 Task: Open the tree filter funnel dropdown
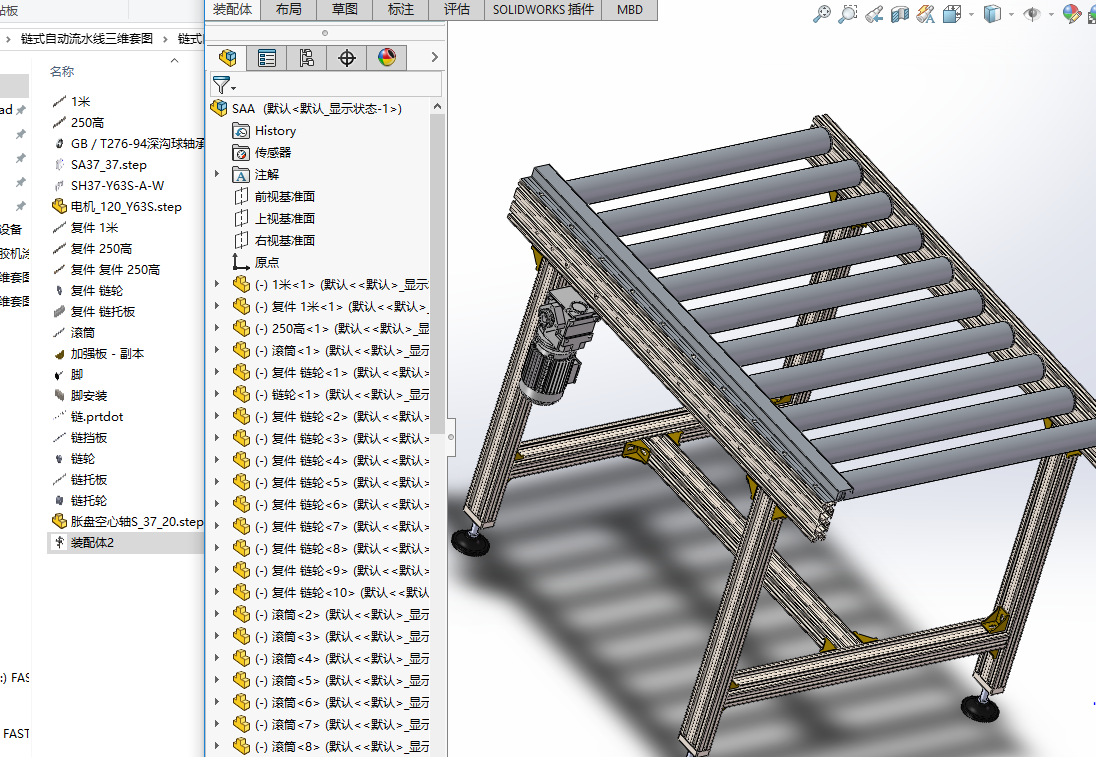[224, 85]
